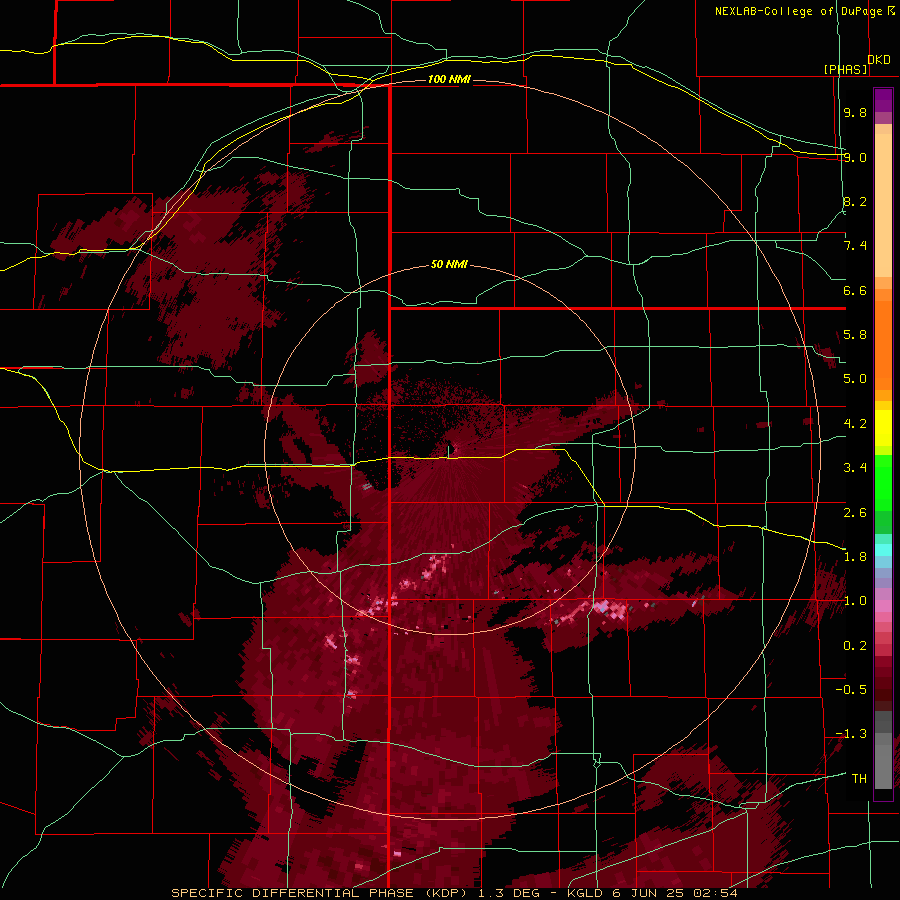Click the 100 NMI range ring label
Viewport: 900px width, 900px height.
449,79
